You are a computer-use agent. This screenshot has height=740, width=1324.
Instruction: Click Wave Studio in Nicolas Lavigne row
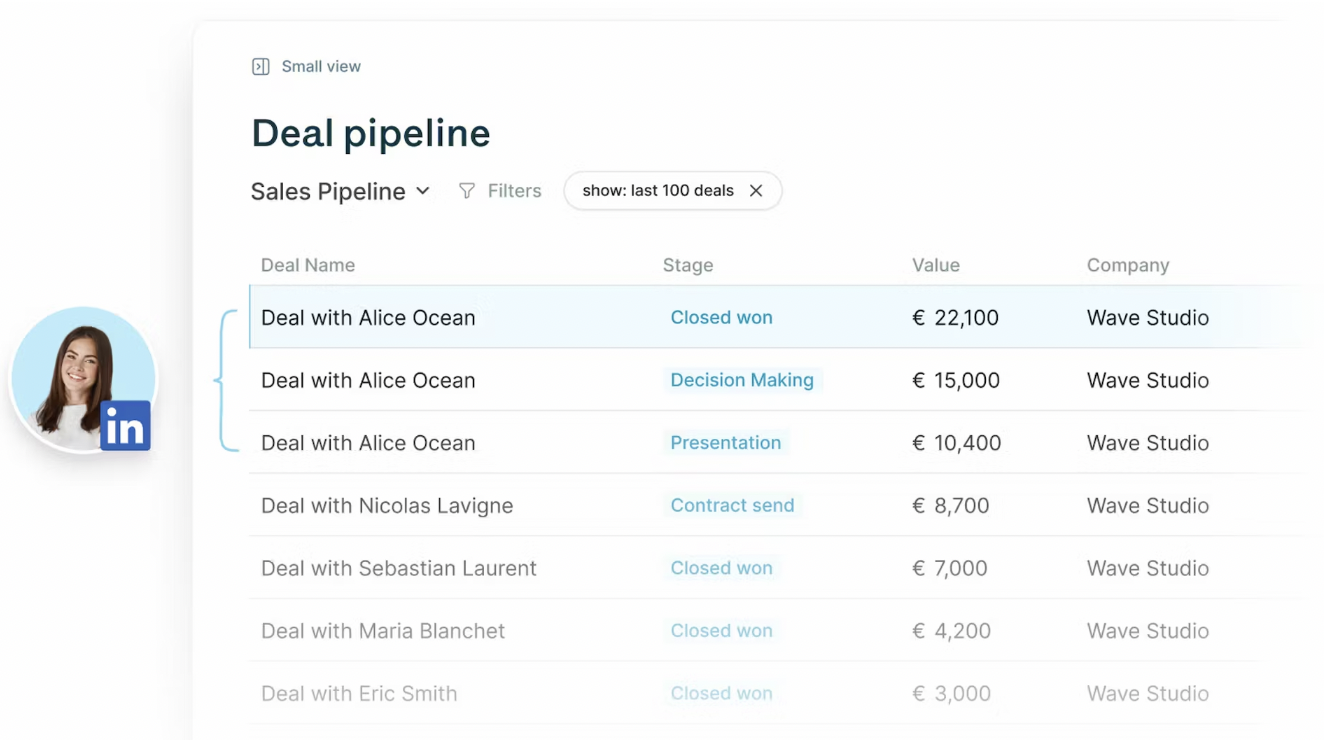tap(1148, 506)
